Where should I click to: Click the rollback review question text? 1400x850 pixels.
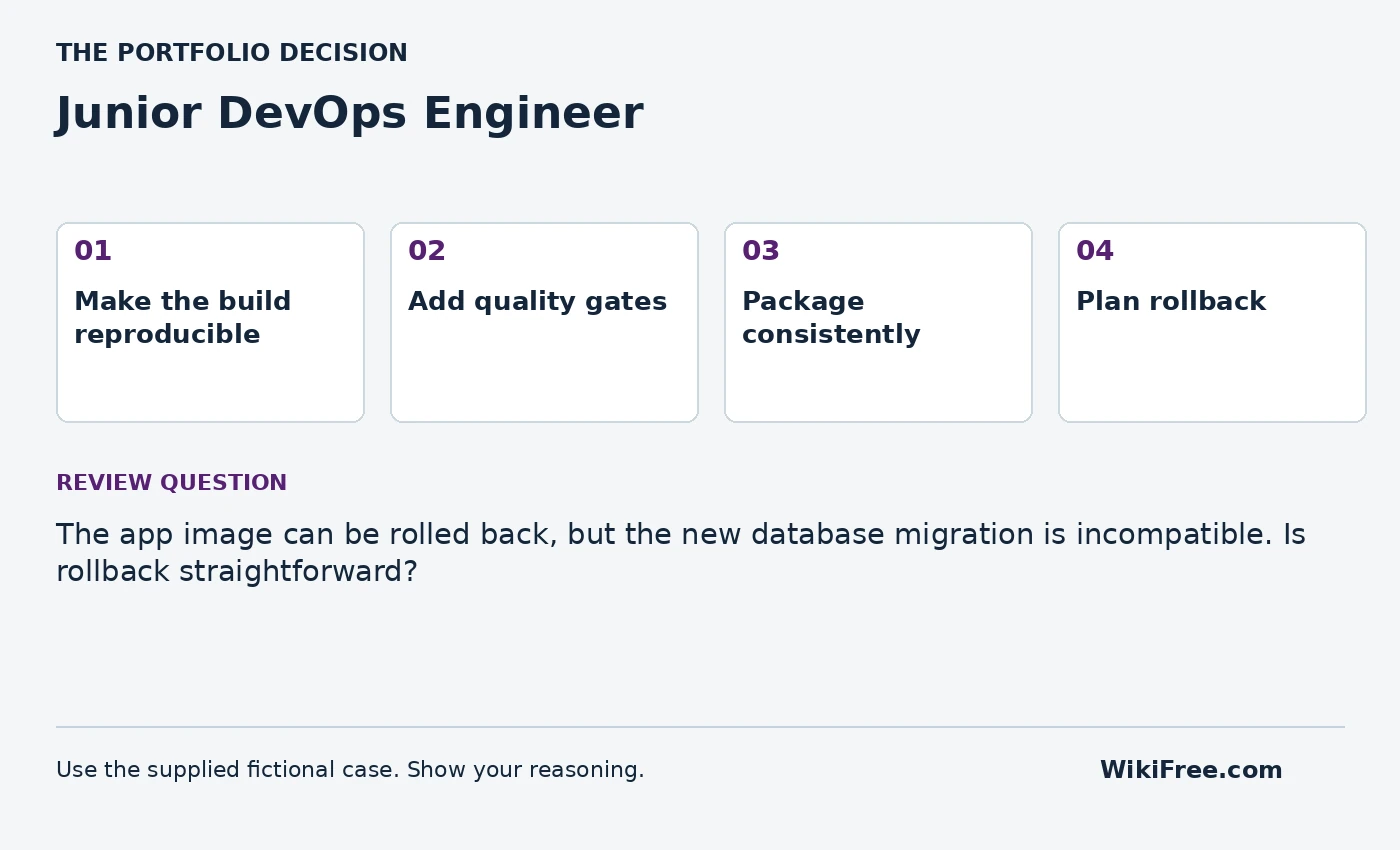681,553
